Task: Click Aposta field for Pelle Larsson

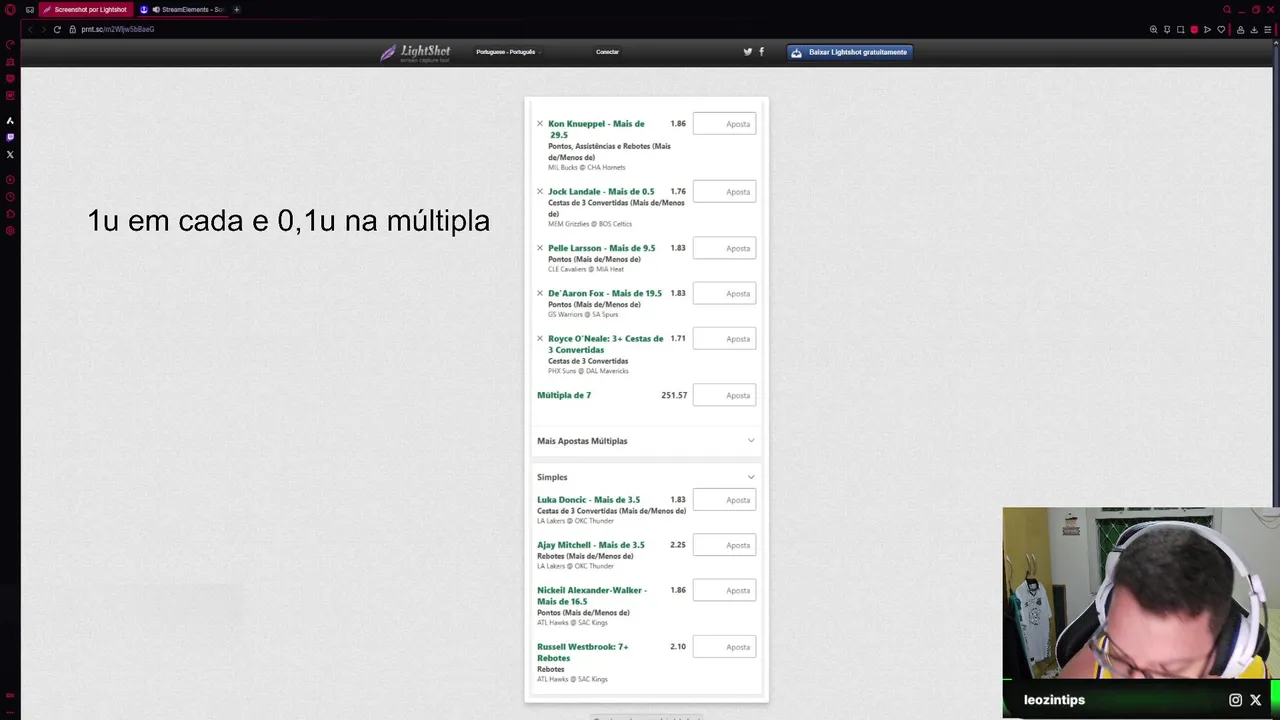Action: pyautogui.click(x=724, y=248)
